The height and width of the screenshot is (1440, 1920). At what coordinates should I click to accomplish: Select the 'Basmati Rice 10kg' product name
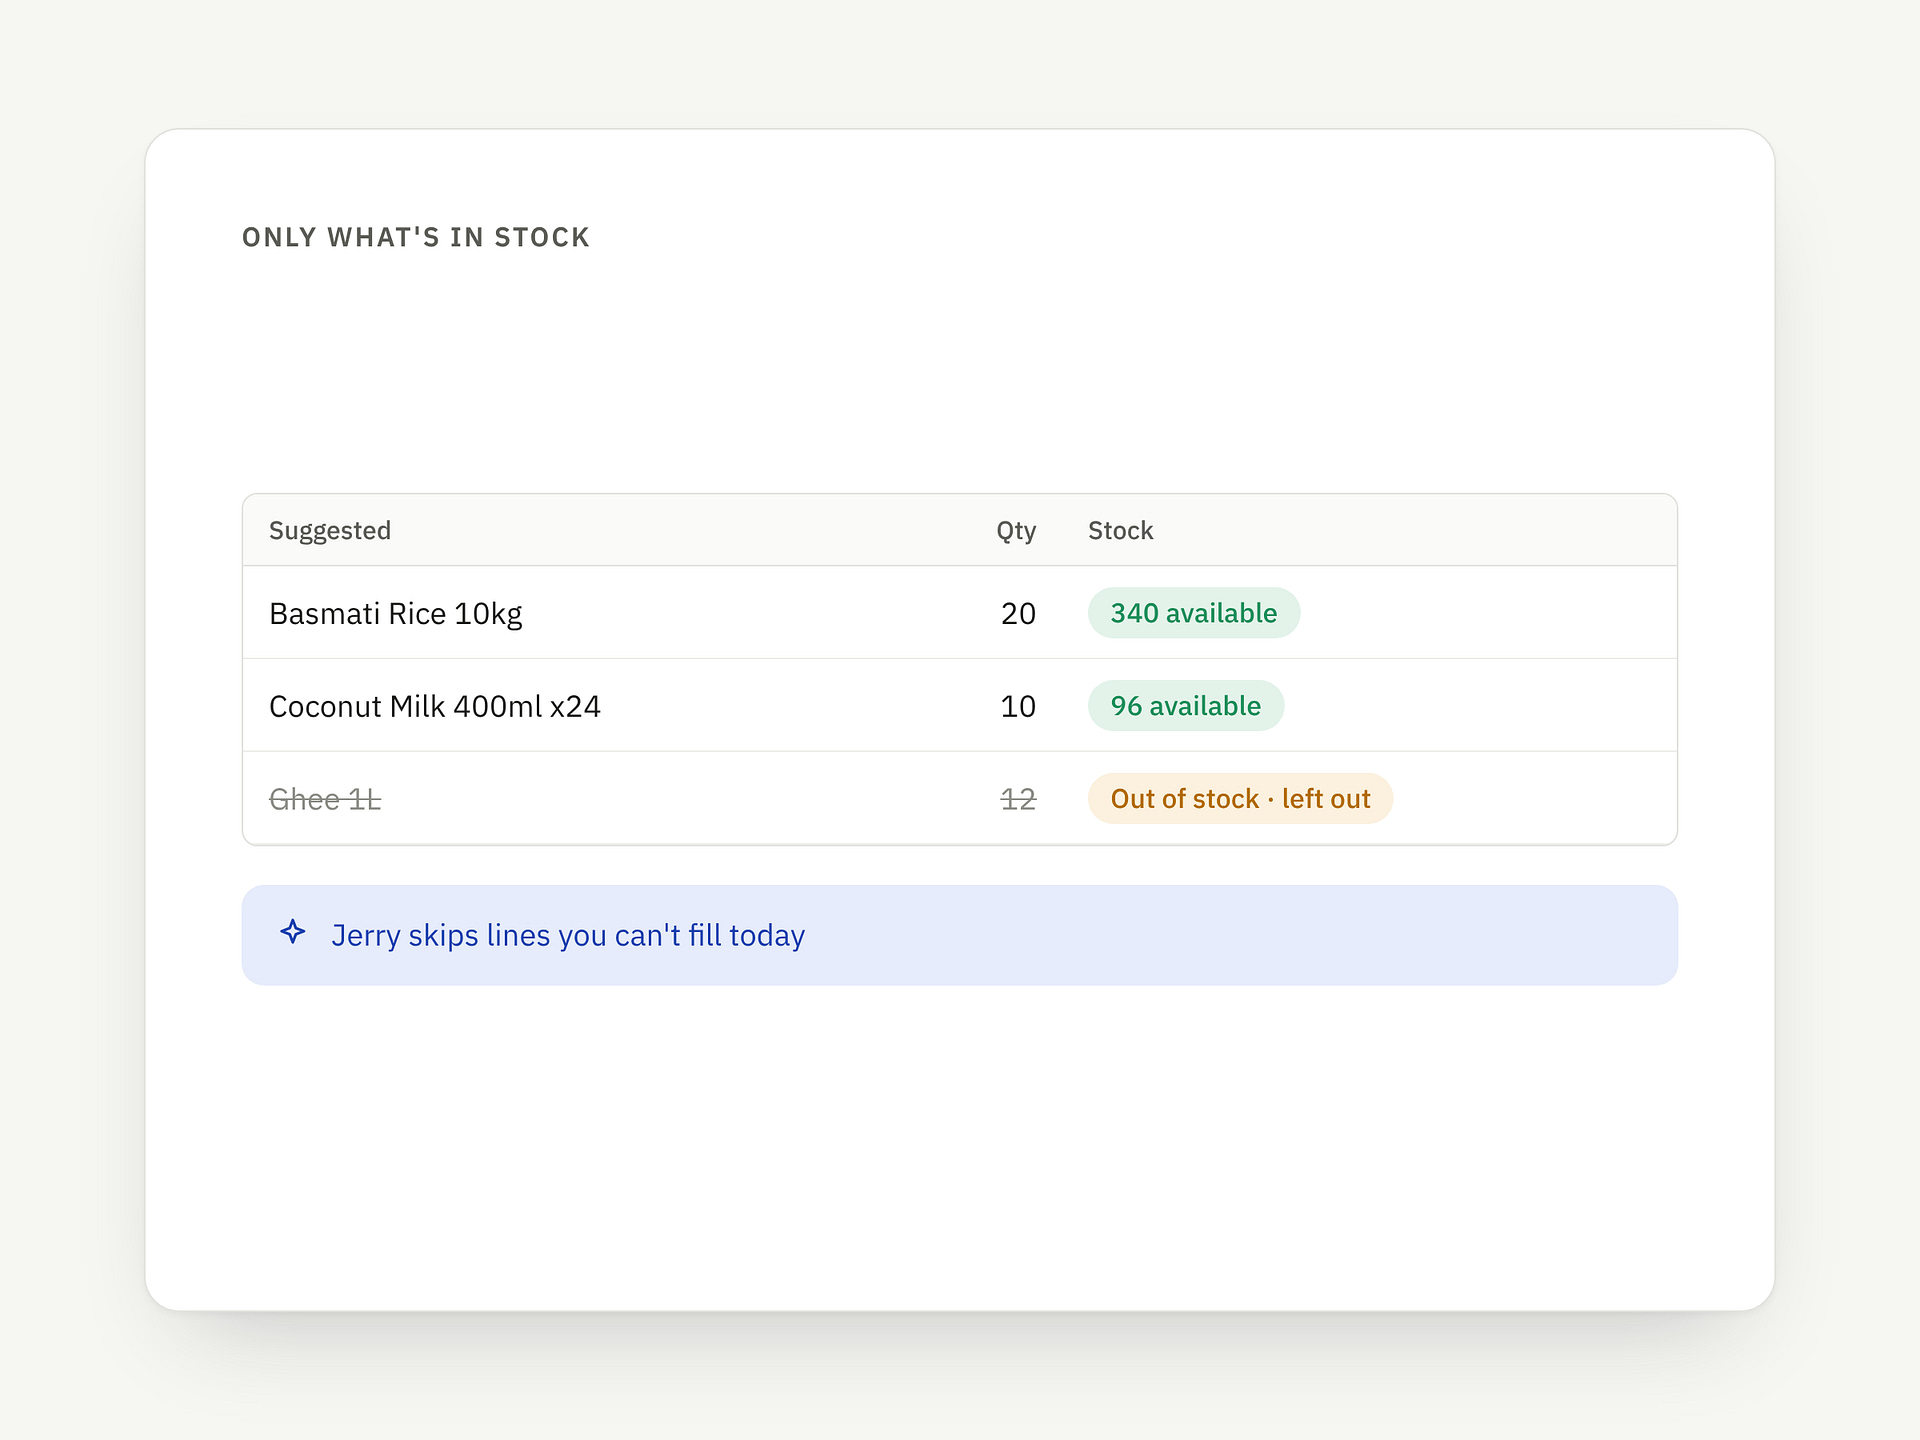(396, 614)
